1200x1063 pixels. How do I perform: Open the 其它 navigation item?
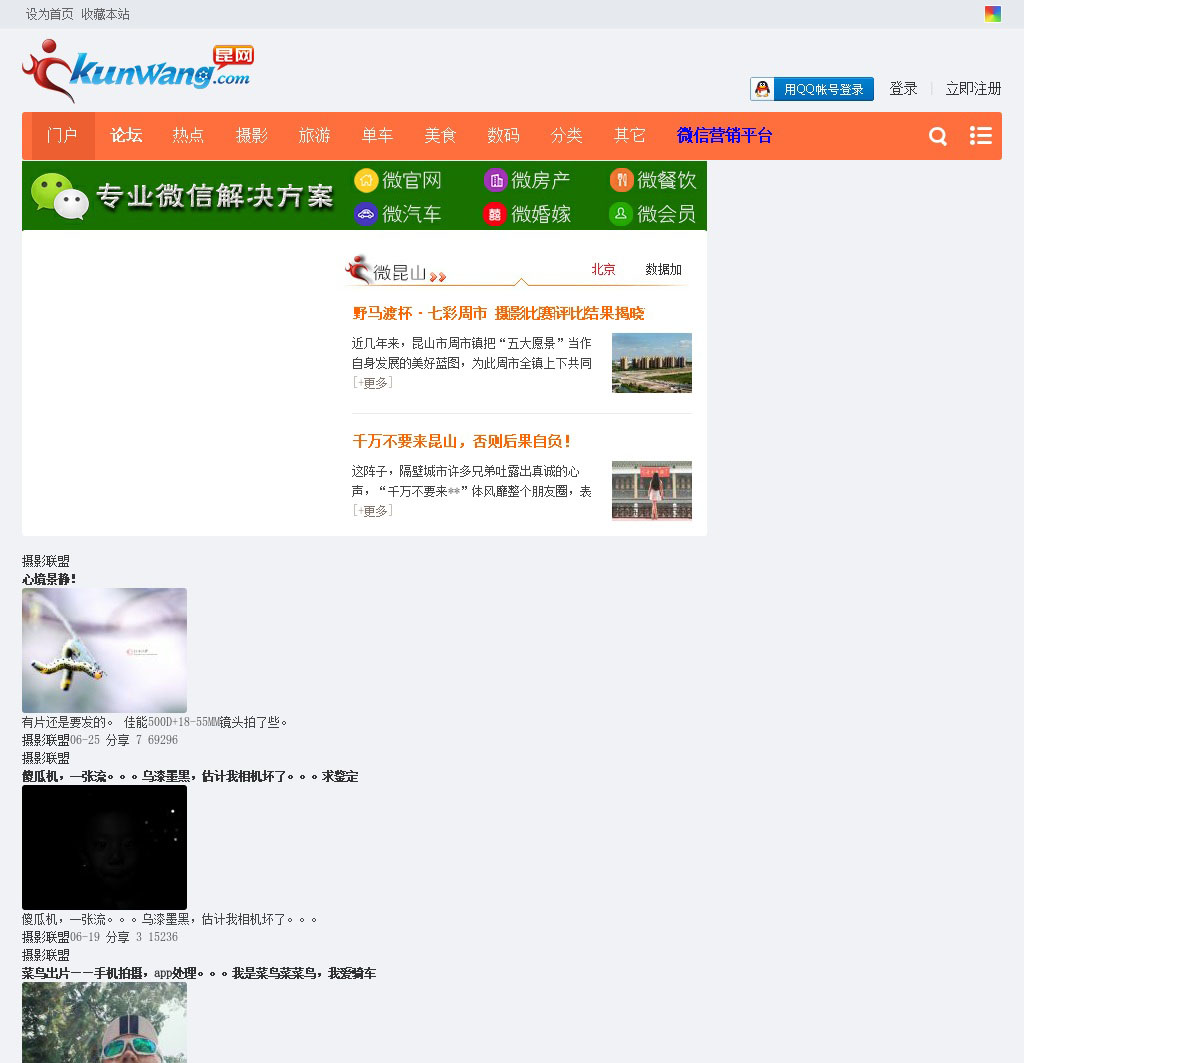630,136
